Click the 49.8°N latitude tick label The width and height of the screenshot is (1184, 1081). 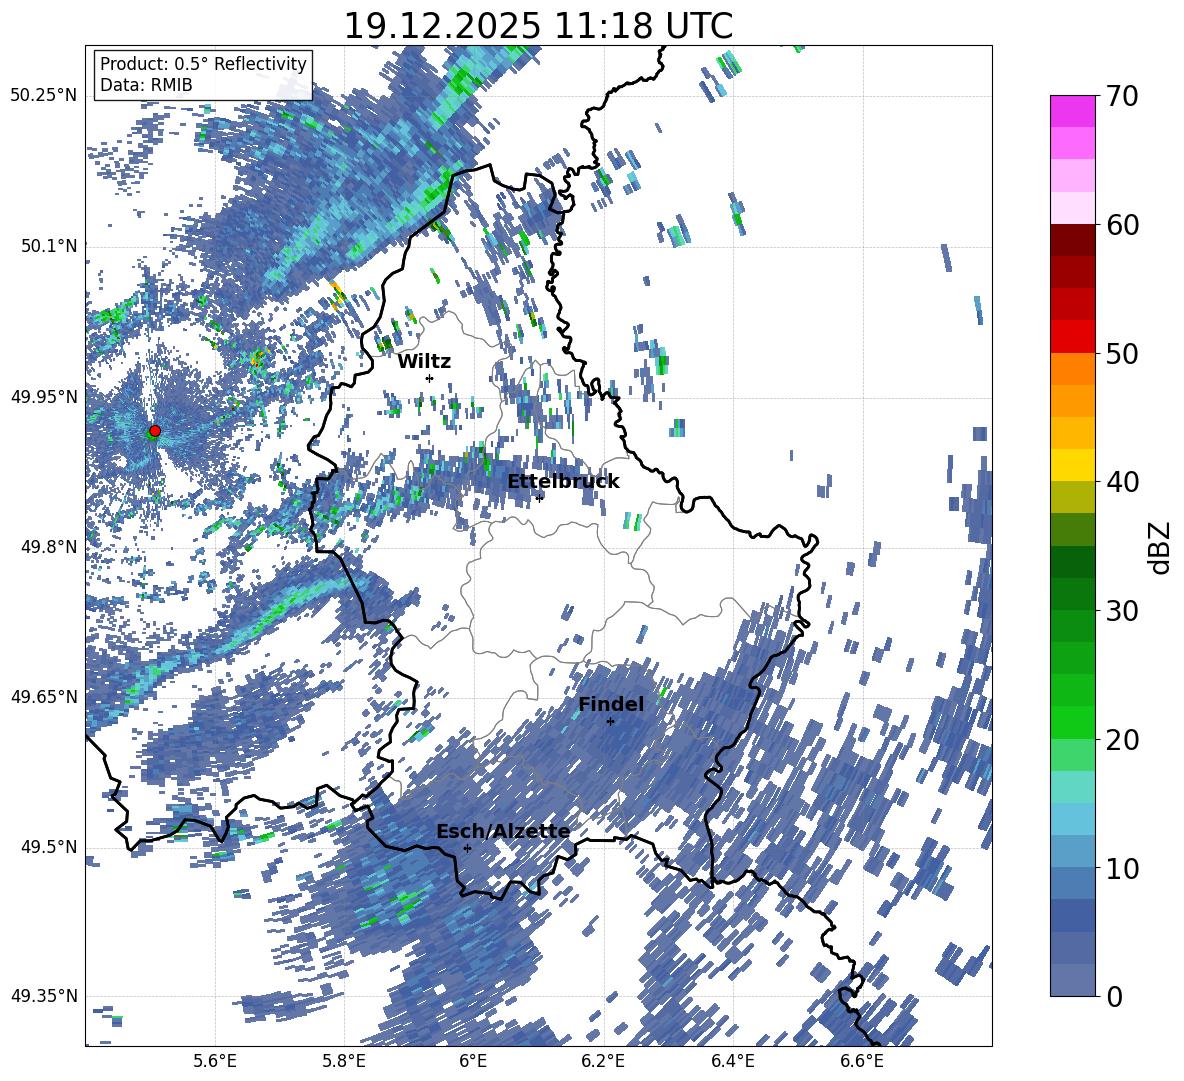click(48, 547)
